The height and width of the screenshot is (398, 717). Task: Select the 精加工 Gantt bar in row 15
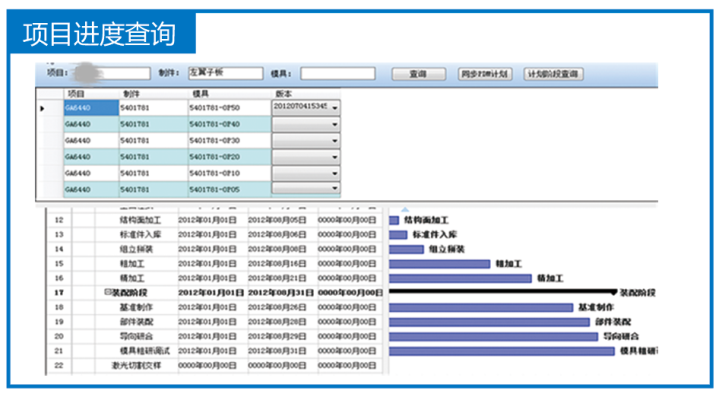tap(439, 264)
